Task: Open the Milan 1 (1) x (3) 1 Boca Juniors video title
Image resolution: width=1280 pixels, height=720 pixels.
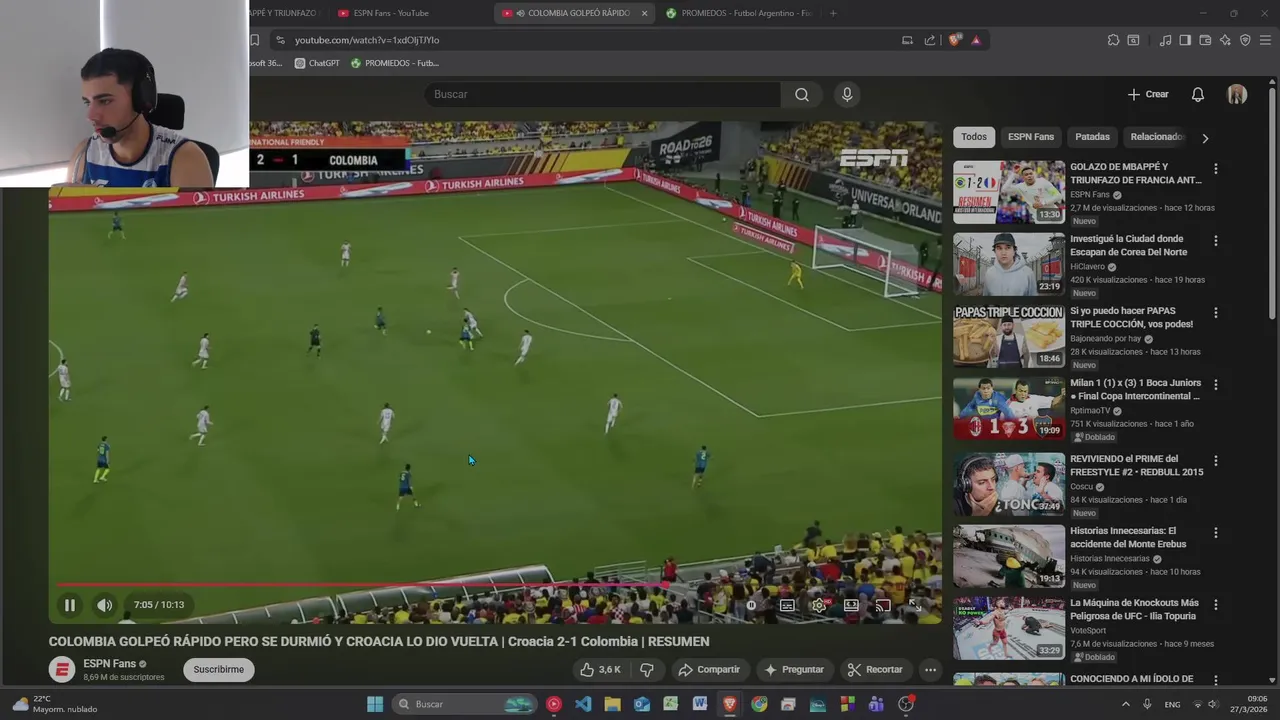Action: [x=1135, y=389]
